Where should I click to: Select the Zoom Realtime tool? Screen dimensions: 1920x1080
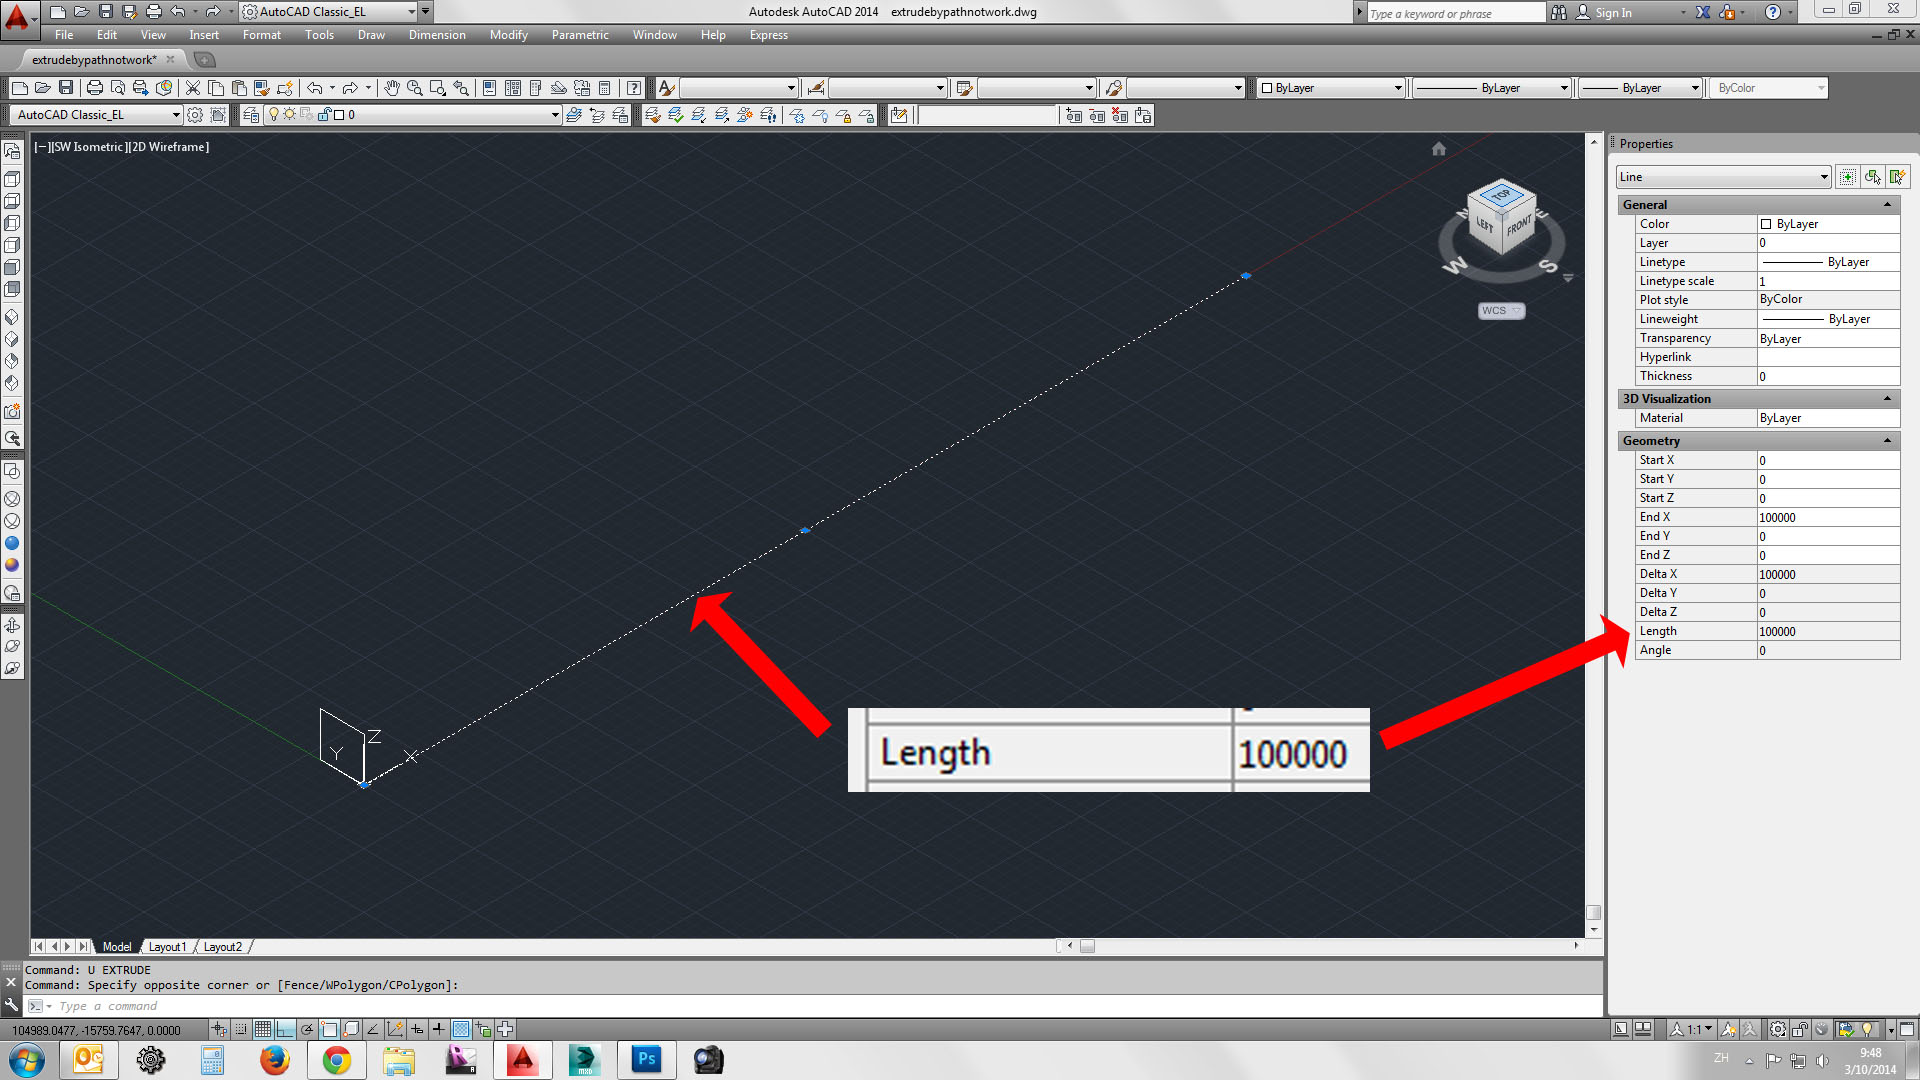pos(415,88)
